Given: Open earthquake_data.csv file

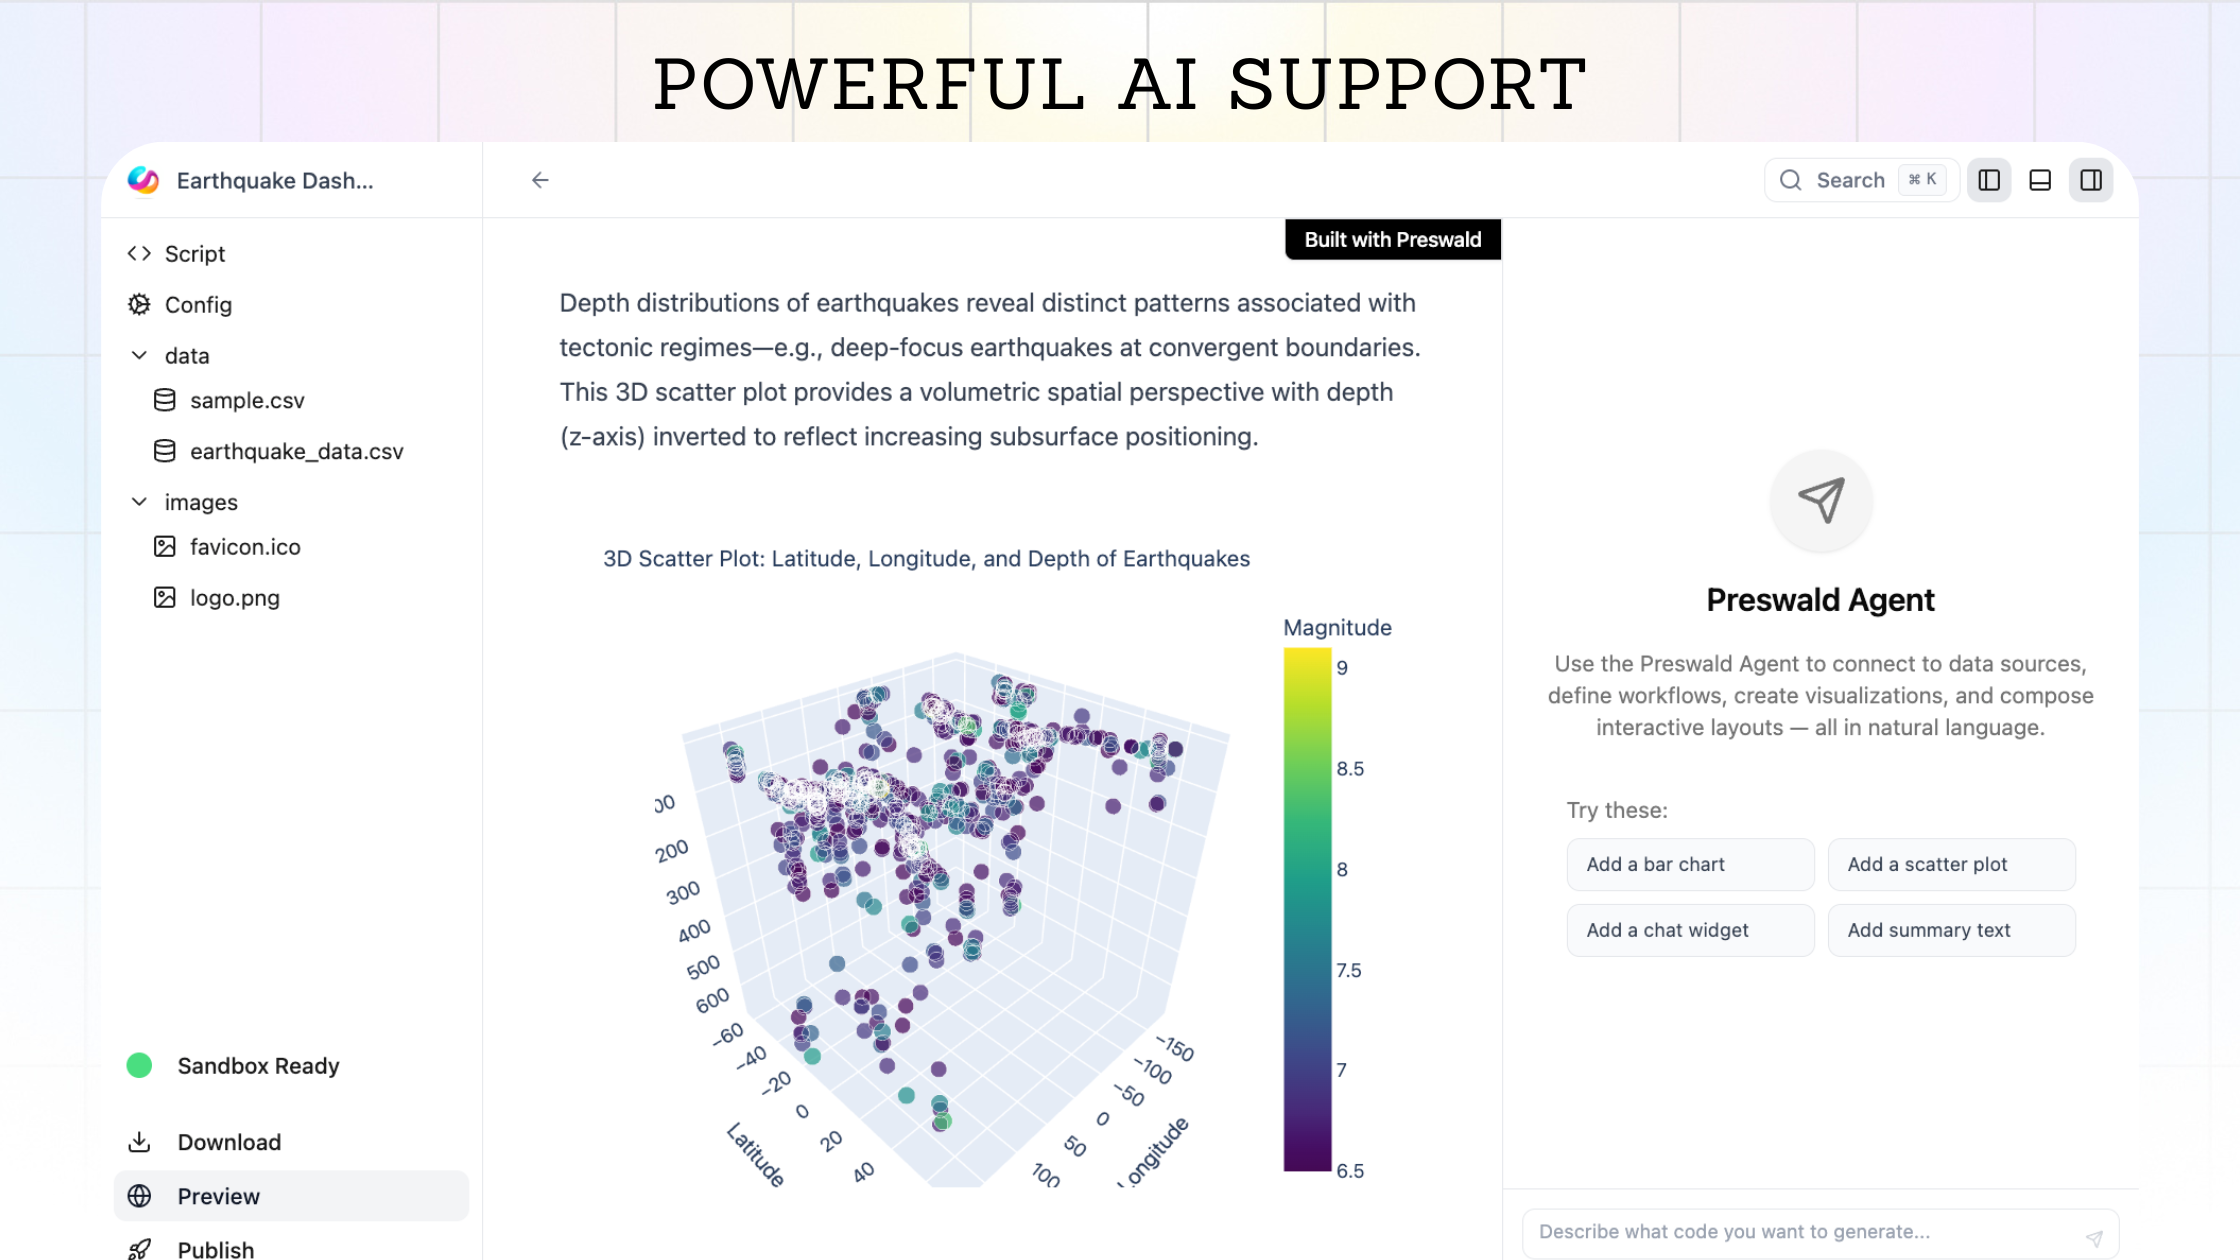Looking at the screenshot, I should pos(296,452).
